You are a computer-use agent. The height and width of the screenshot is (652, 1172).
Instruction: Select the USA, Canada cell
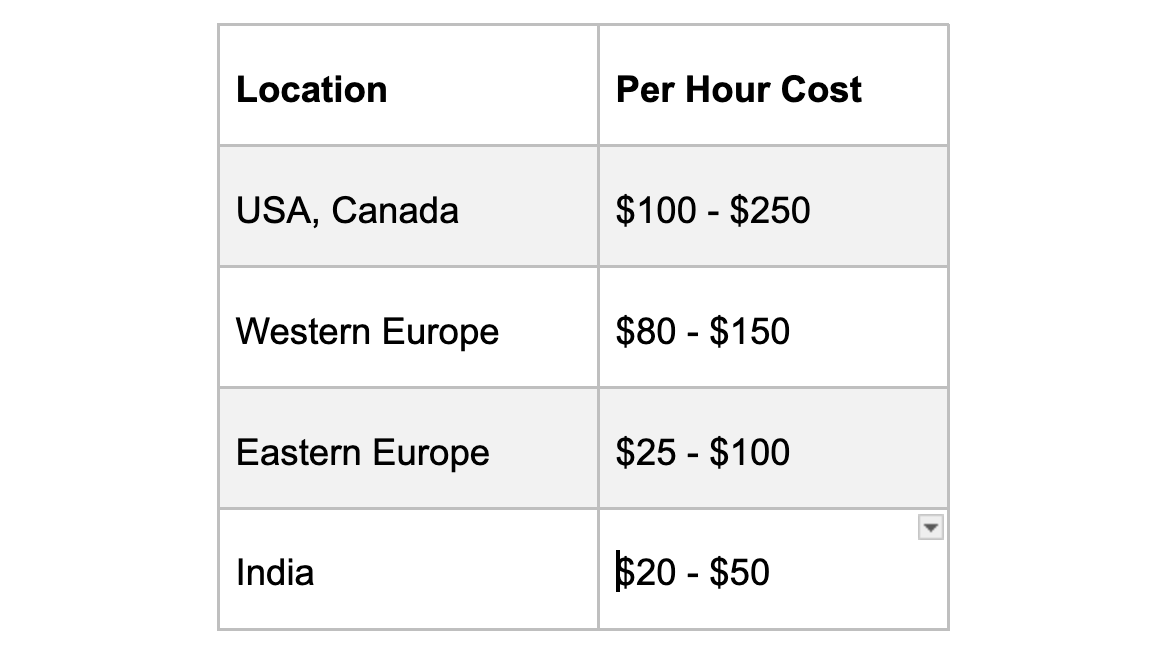click(x=408, y=206)
